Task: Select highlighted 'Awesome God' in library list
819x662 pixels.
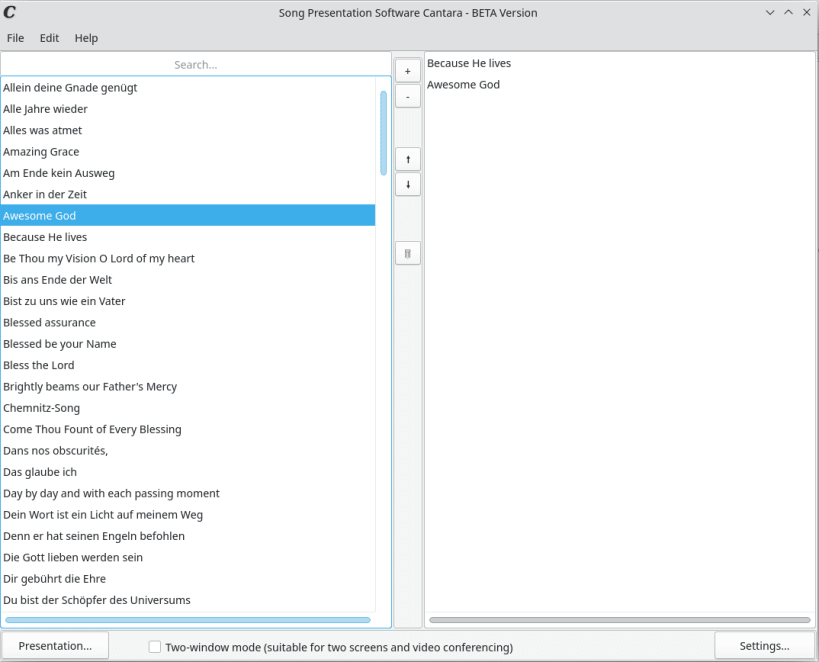Action: 188,216
